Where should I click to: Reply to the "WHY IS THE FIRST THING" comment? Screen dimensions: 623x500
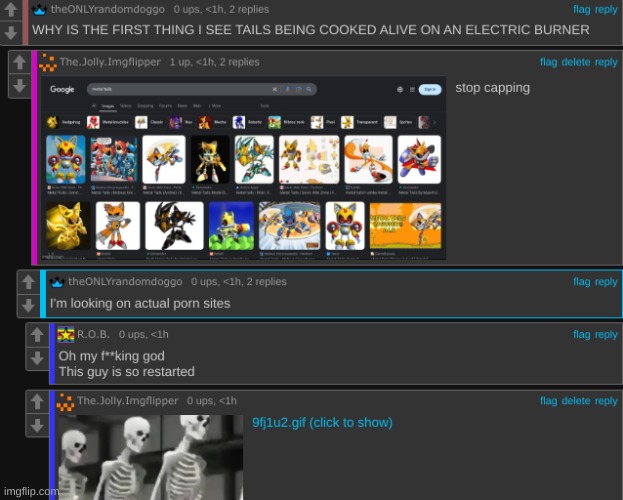pos(606,10)
